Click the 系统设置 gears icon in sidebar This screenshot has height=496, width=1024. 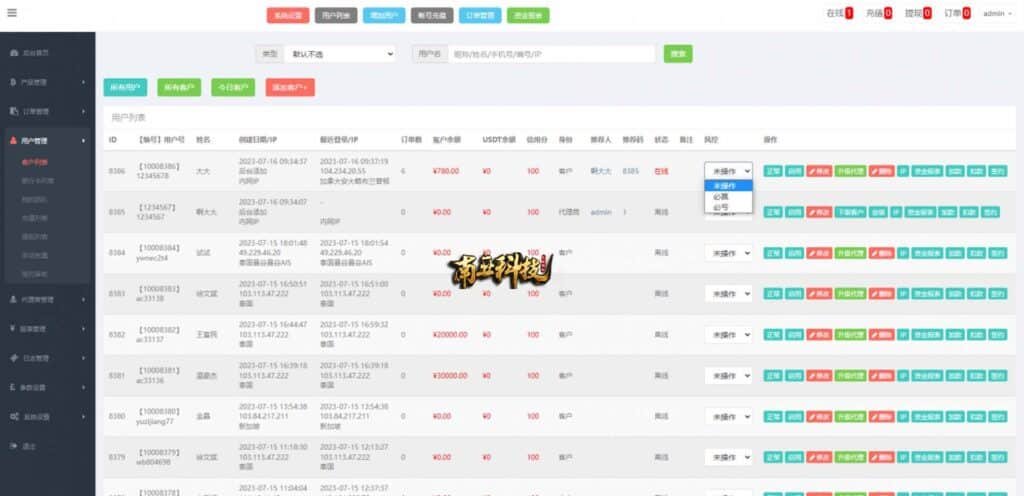[x=12, y=416]
